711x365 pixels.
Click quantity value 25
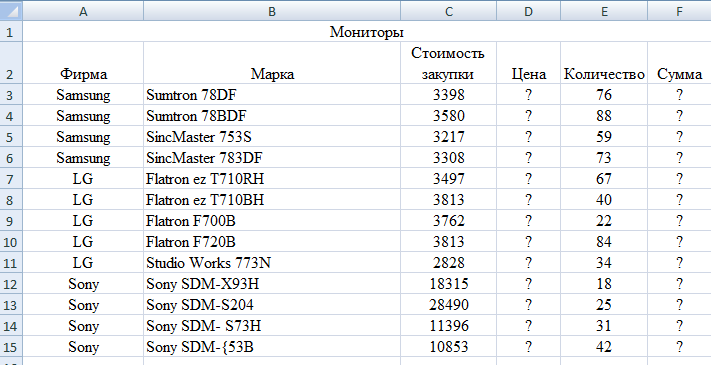coord(604,305)
